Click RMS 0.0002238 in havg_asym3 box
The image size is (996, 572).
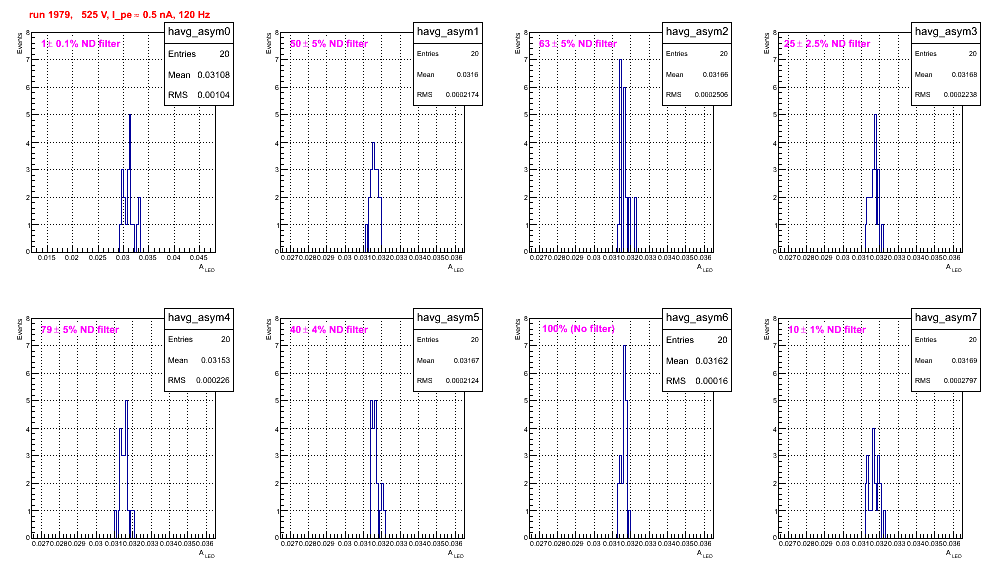946,95
